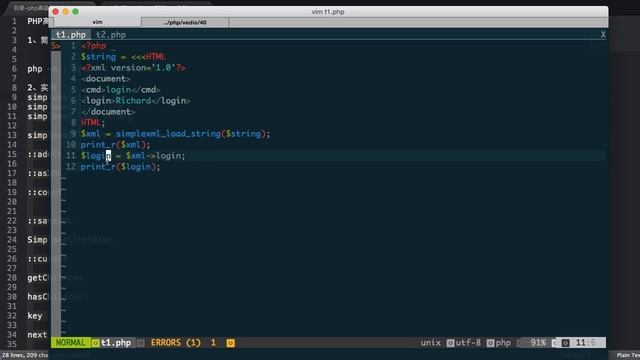
Task: Zoom the terminal window with green button
Action: pos(76,11)
